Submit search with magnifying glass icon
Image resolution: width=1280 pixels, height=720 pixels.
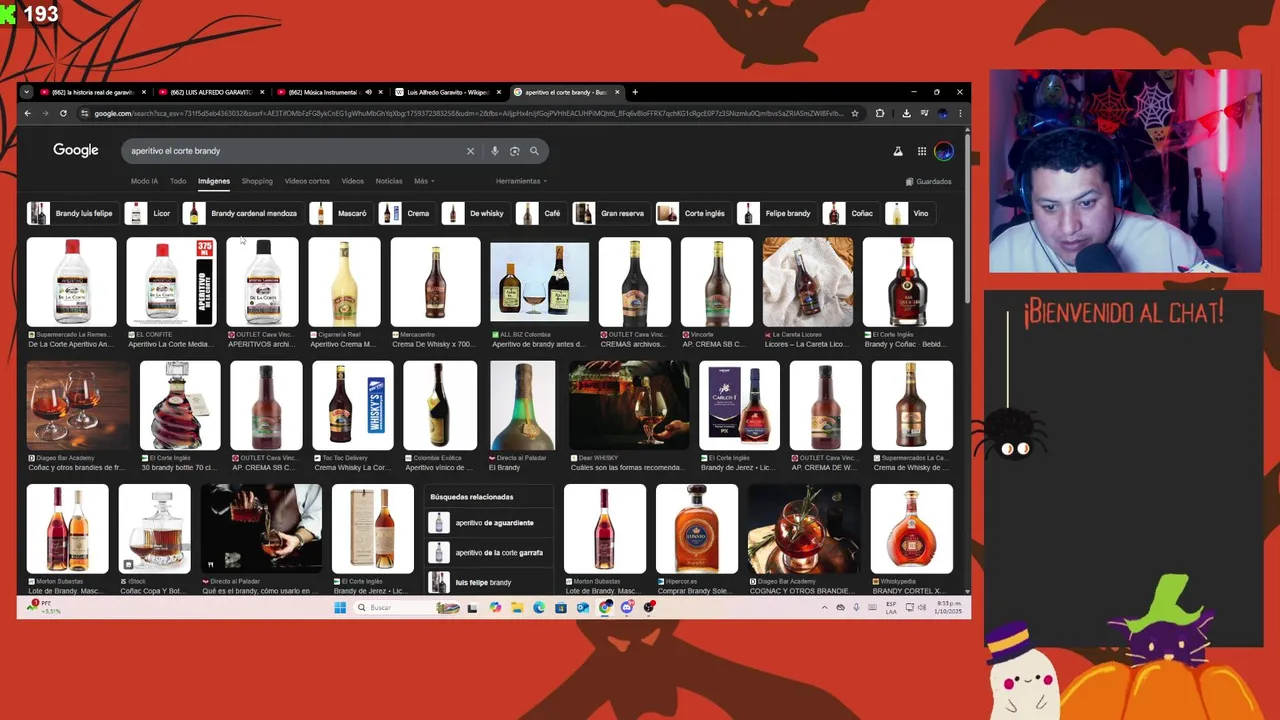534,151
